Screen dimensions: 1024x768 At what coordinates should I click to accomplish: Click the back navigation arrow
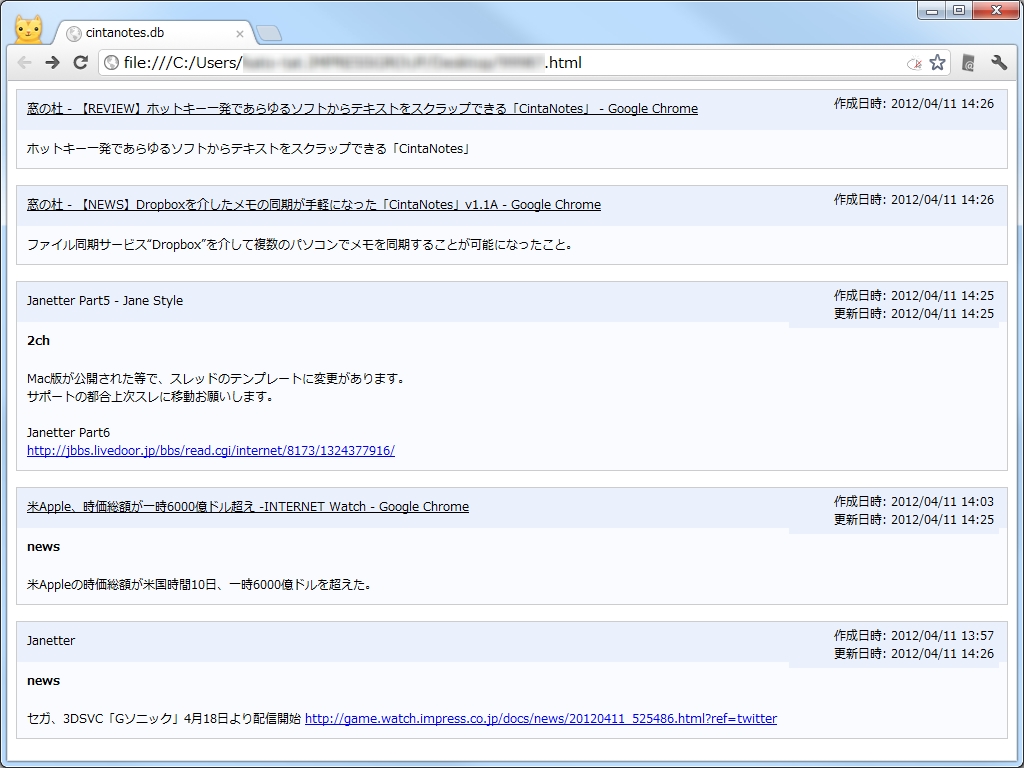coord(26,62)
